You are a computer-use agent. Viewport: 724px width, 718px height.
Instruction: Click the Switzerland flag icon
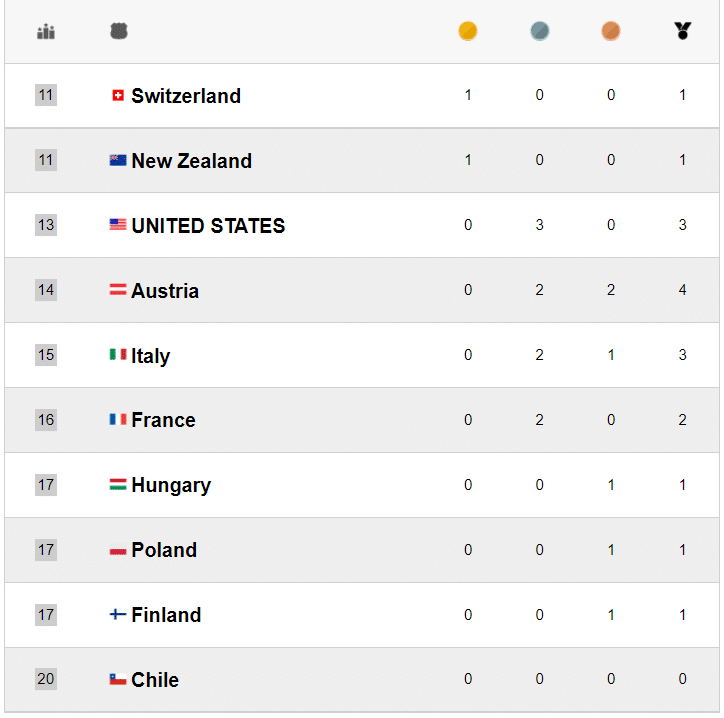pos(118,96)
